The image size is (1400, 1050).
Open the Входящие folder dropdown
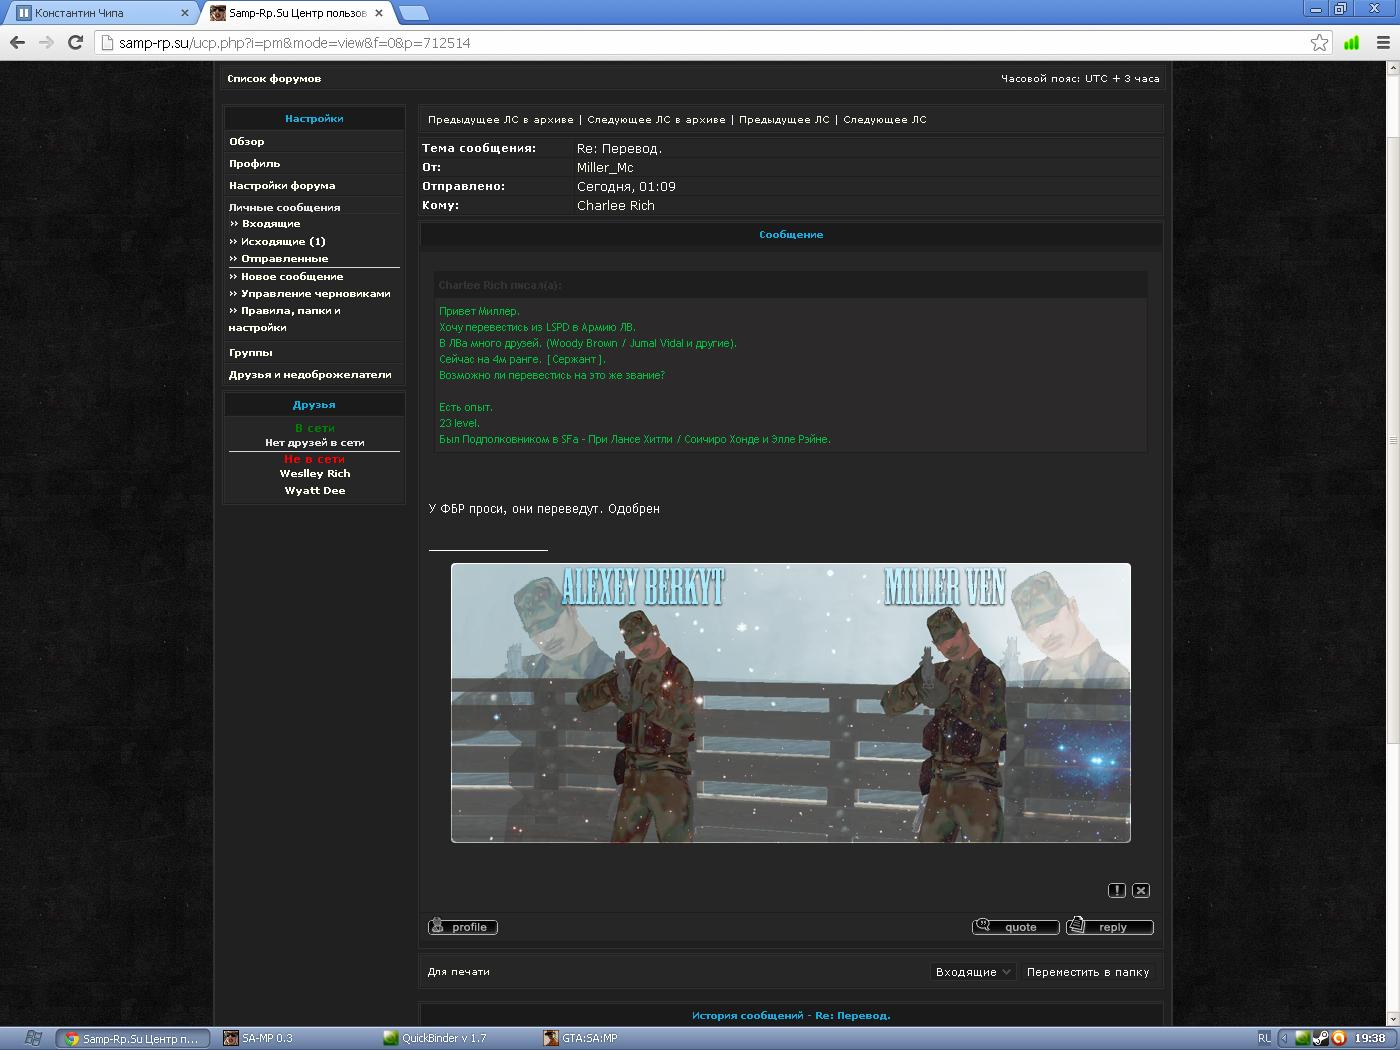pyautogui.click(x=974, y=972)
